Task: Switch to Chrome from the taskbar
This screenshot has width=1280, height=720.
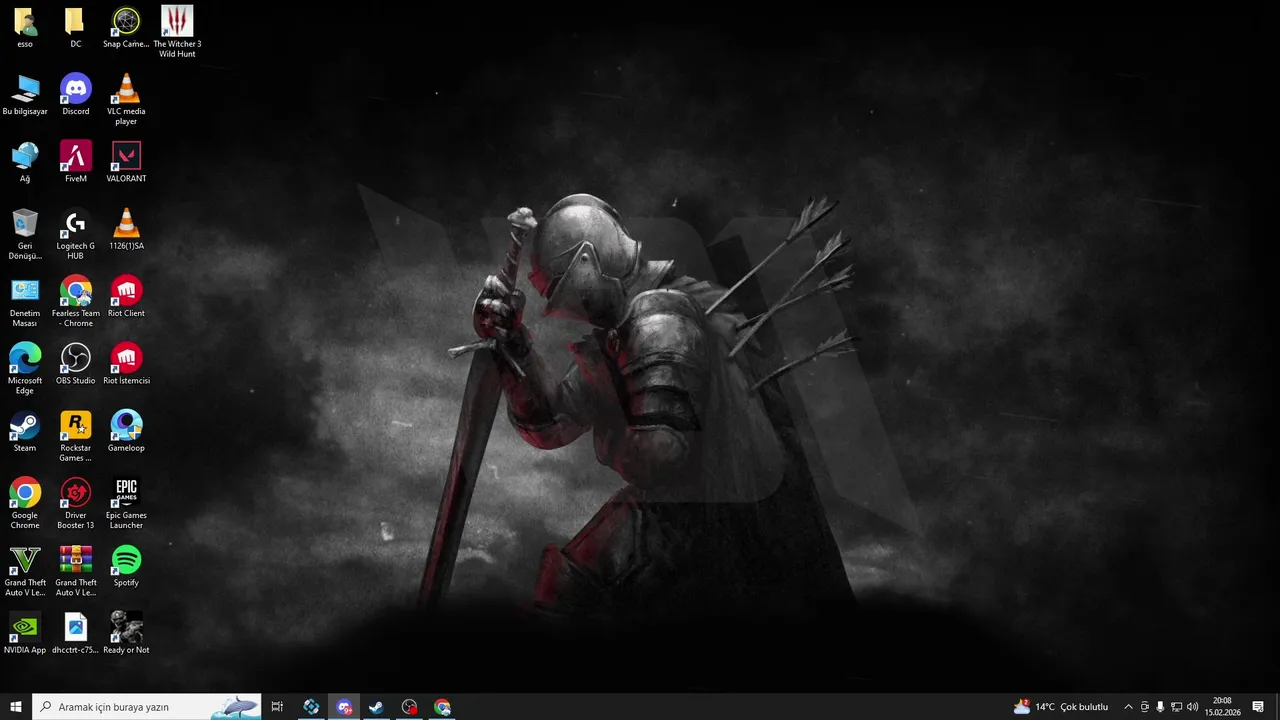Action: [x=442, y=707]
